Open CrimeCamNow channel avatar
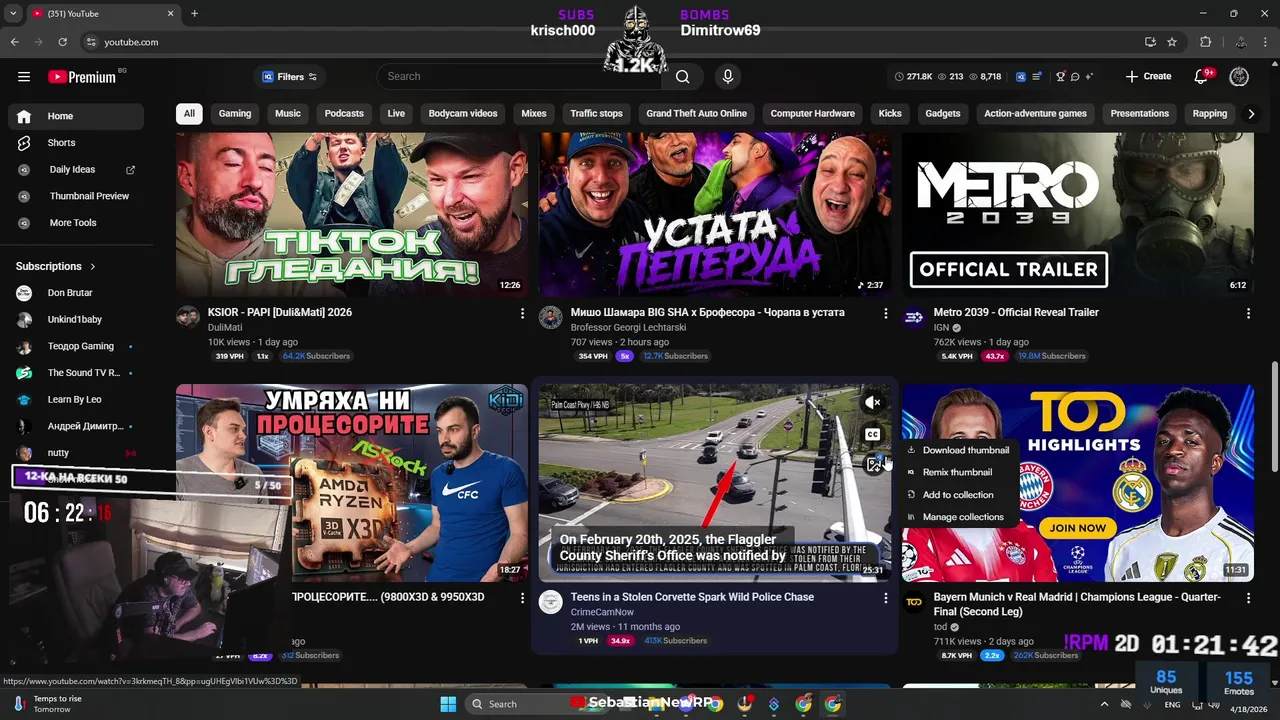This screenshot has width=1280, height=720. coord(550,602)
